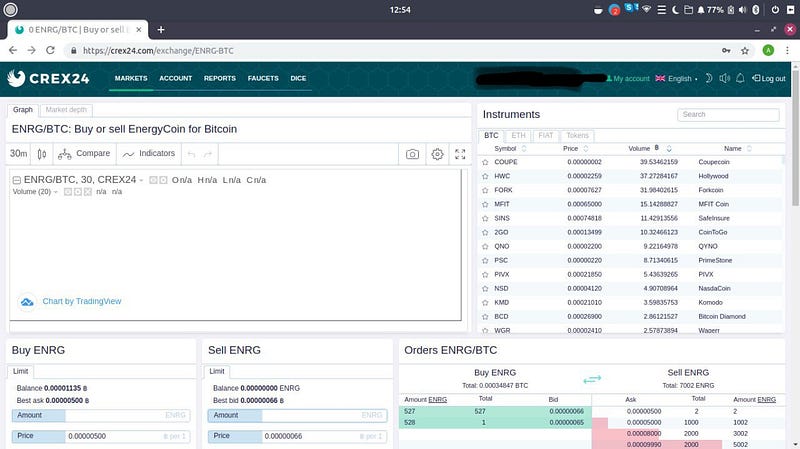Open chart settings gear

(x=437, y=154)
